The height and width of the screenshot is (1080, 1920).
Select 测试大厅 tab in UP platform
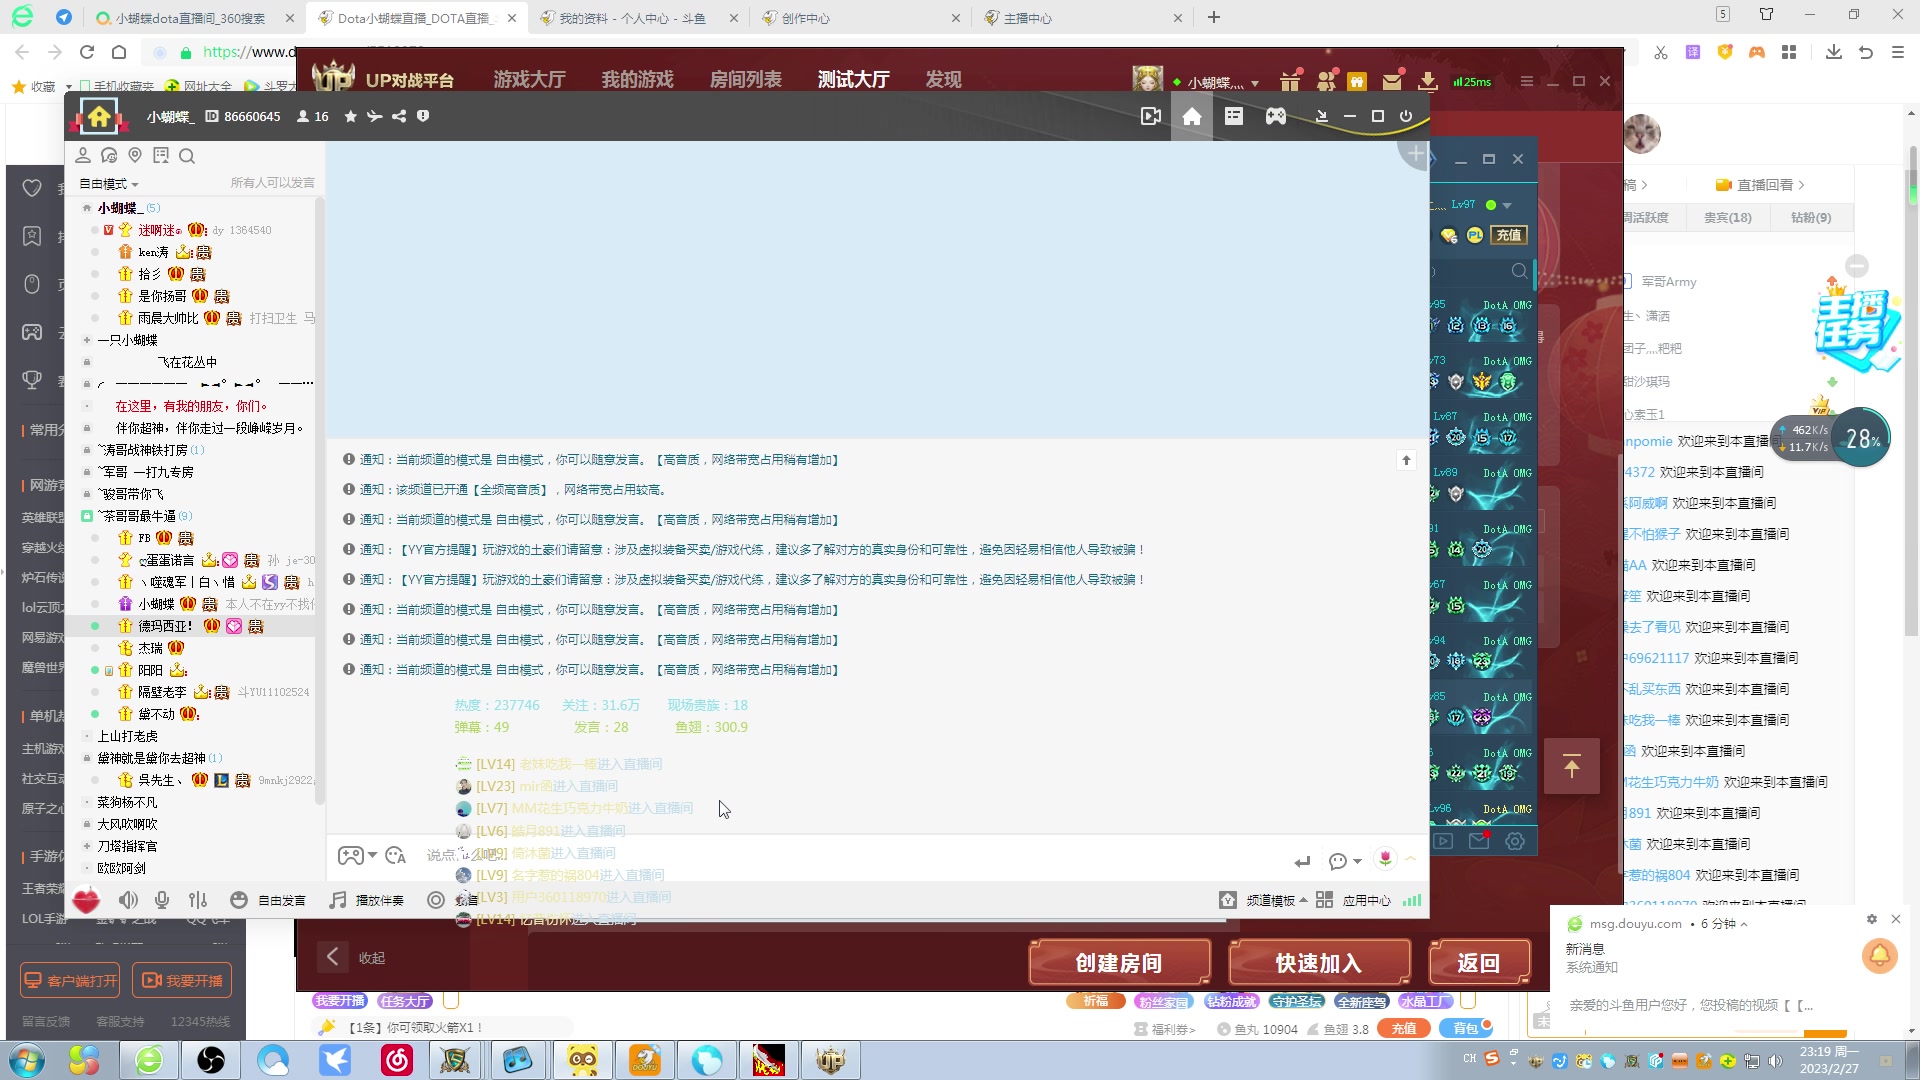coord(853,80)
